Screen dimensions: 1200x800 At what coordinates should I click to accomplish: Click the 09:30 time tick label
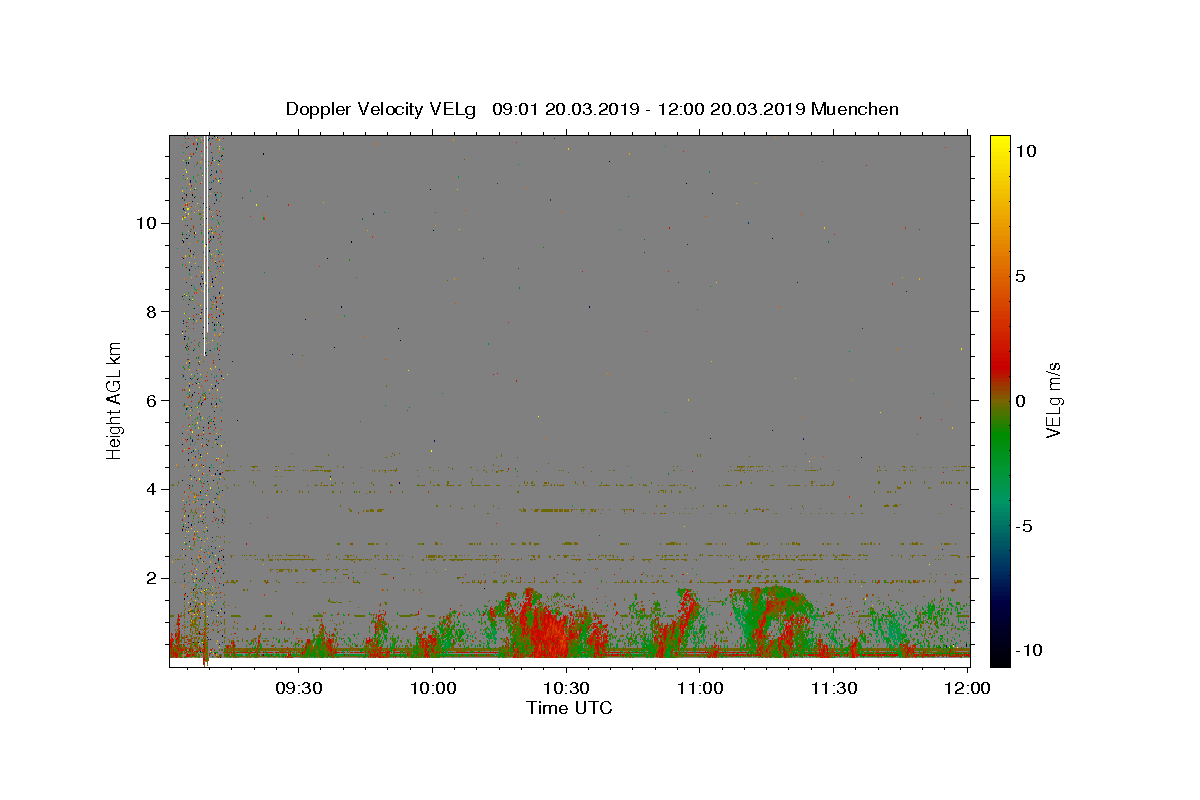pyautogui.click(x=299, y=688)
